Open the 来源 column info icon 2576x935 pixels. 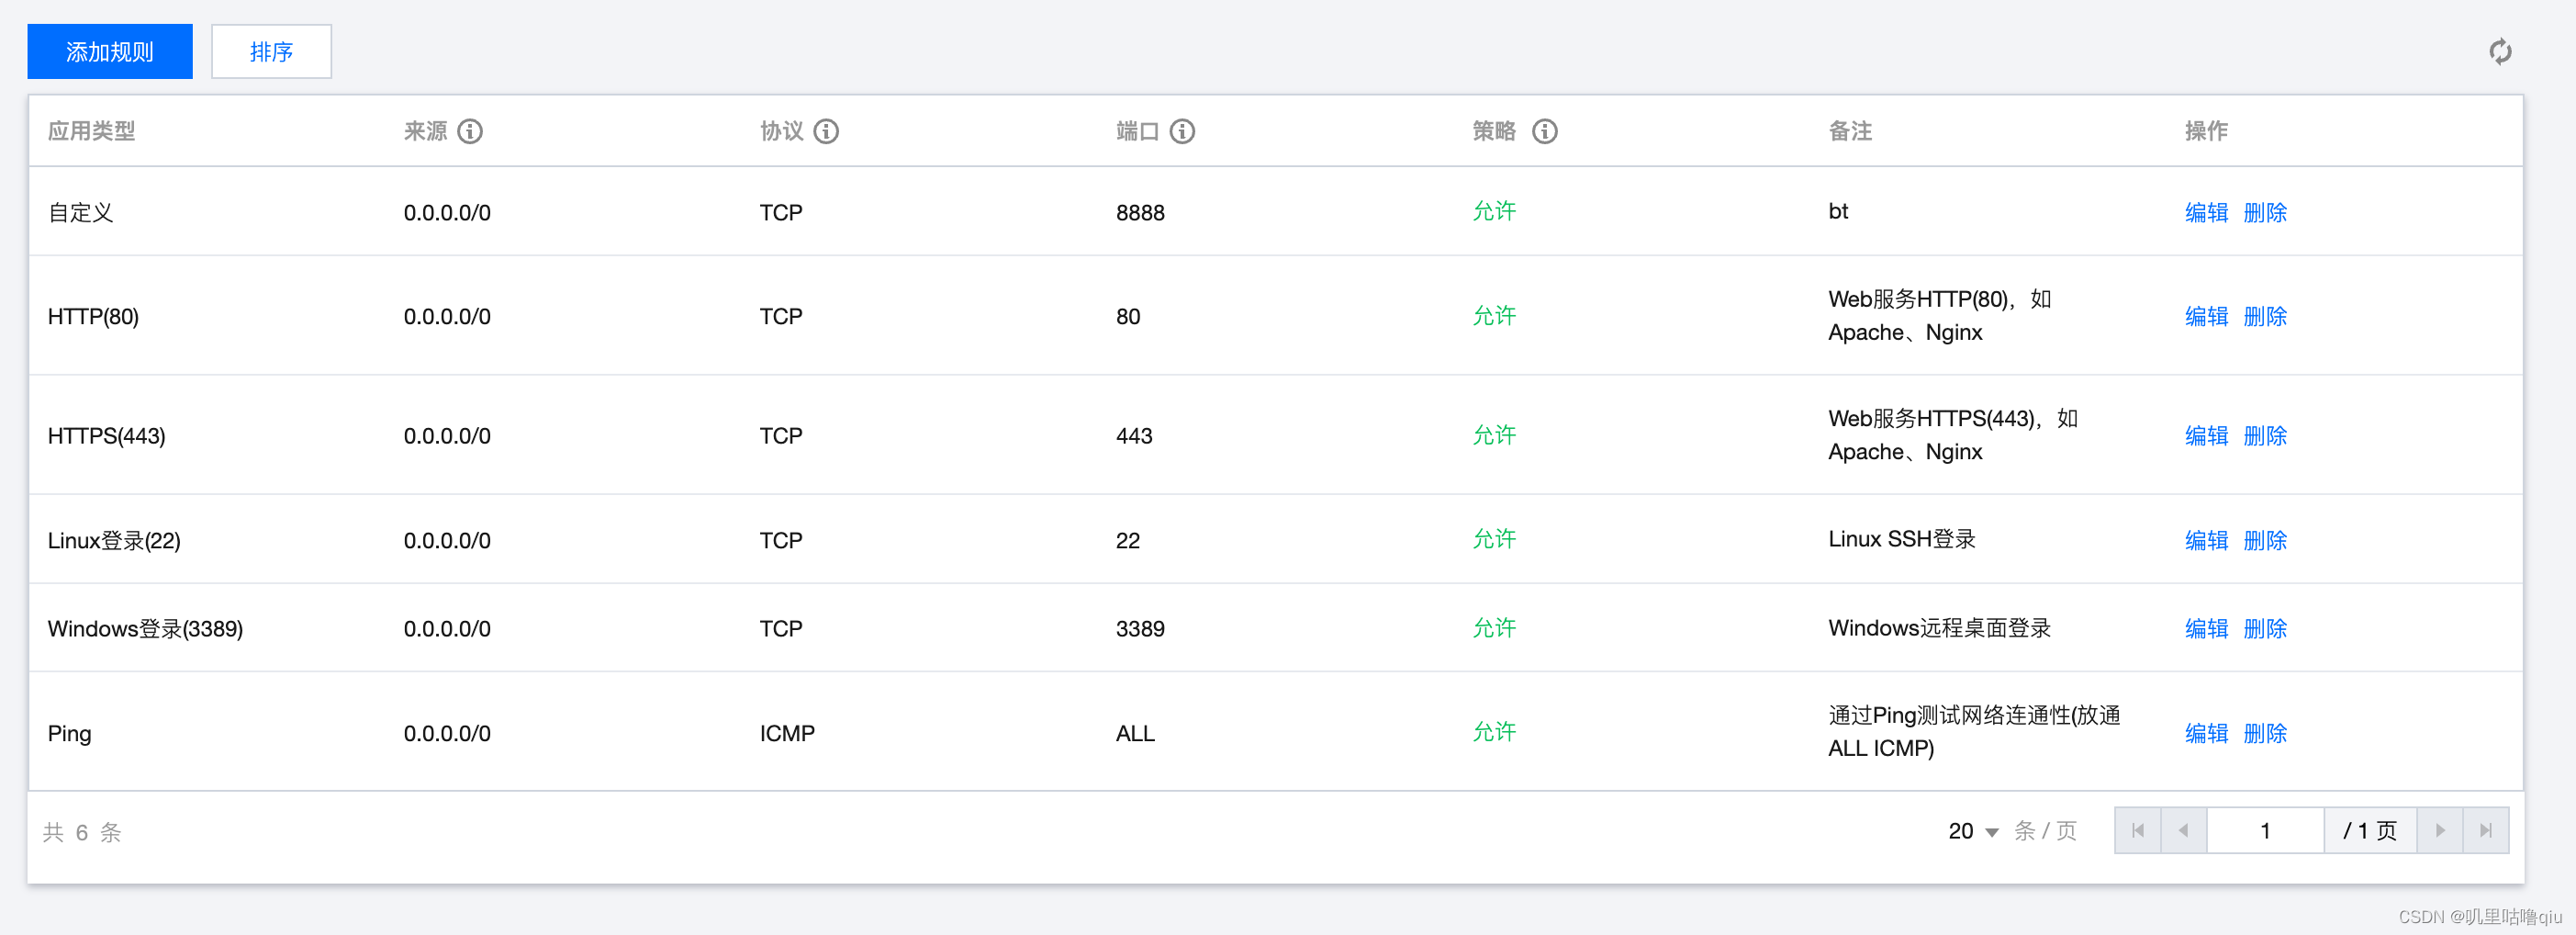pos(470,131)
